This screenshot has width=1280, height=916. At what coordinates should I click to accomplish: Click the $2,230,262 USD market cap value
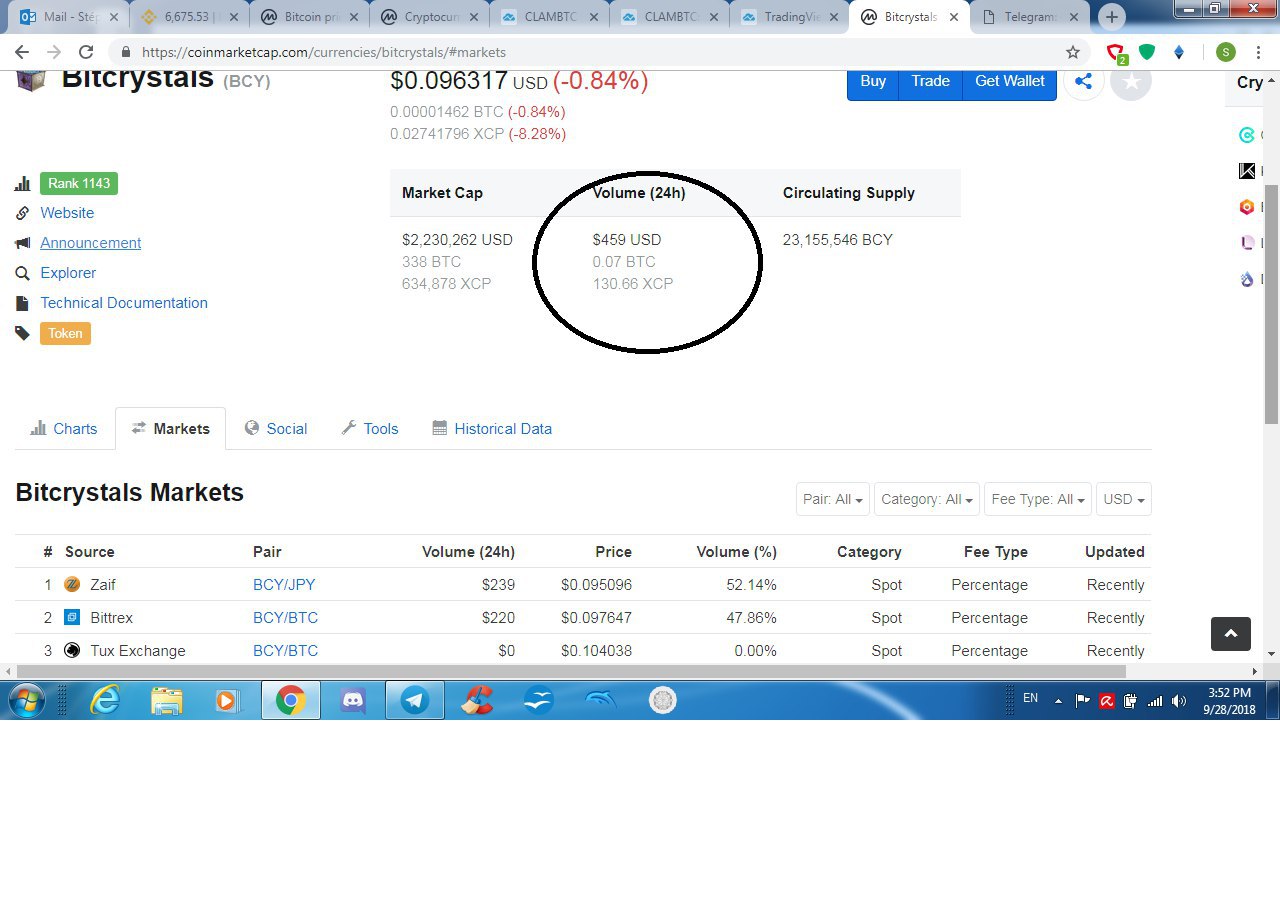[x=457, y=240]
